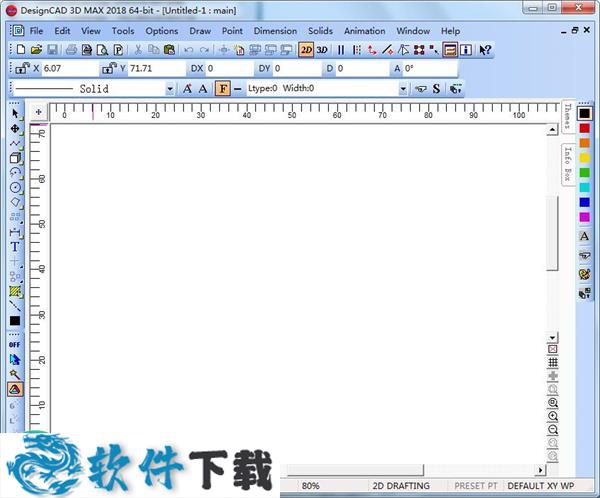Click the large S style icon
Screen dimensions: 600x498
coord(436,89)
